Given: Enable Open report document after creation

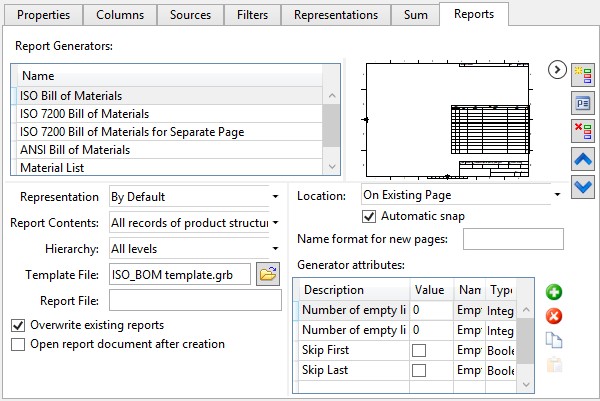Looking at the screenshot, I should (x=18, y=344).
